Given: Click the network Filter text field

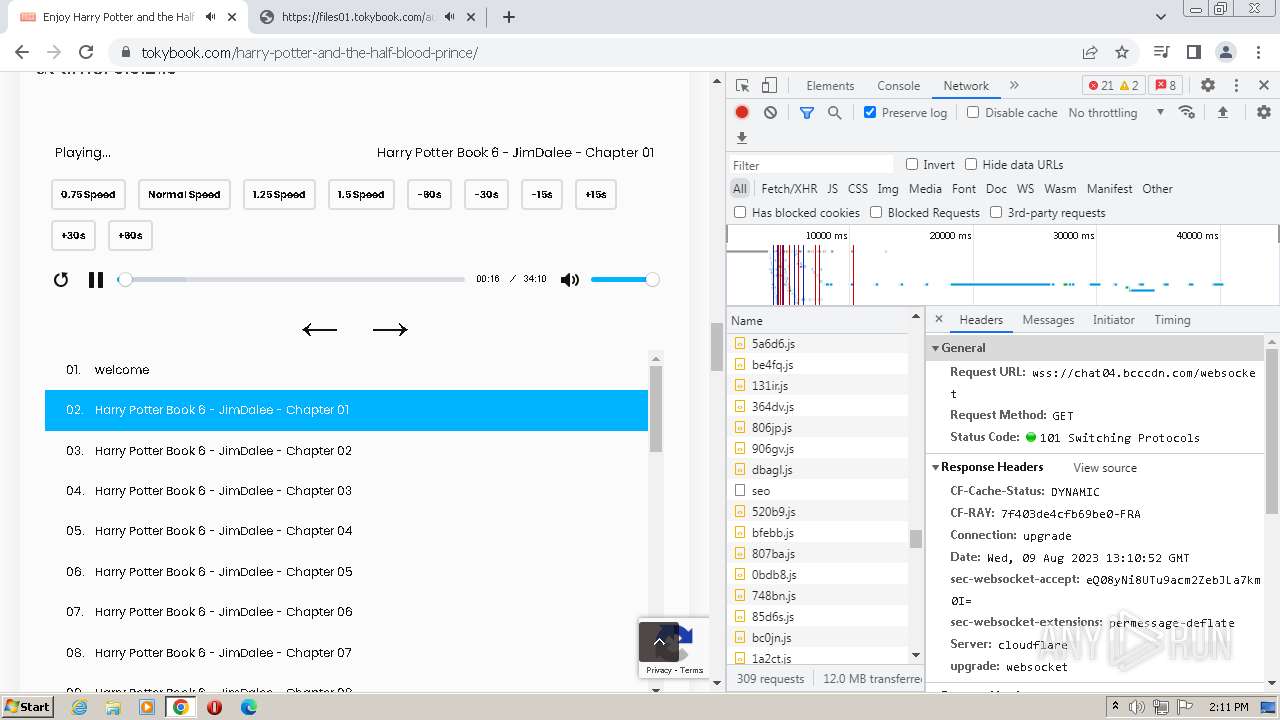Looking at the screenshot, I should click(812, 165).
